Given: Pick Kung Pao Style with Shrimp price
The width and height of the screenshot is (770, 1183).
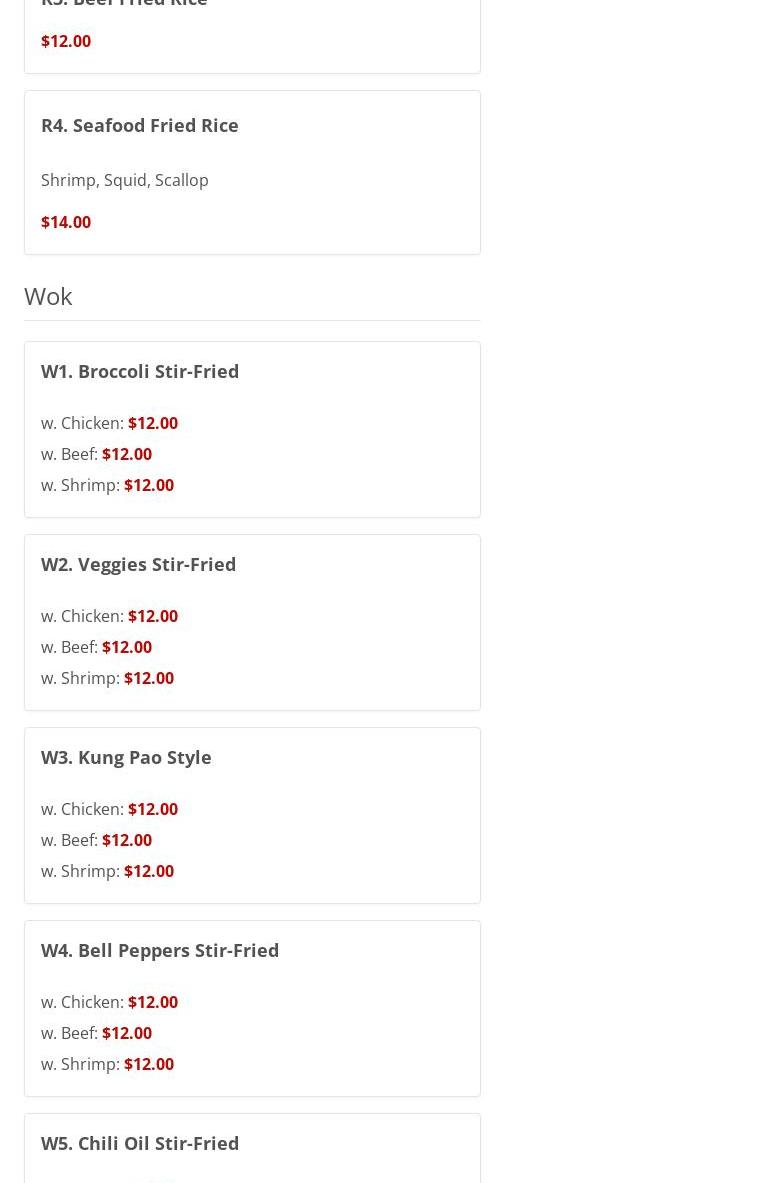Looking at the screenshot, I should pyautogui.click(x=148, y=871).
